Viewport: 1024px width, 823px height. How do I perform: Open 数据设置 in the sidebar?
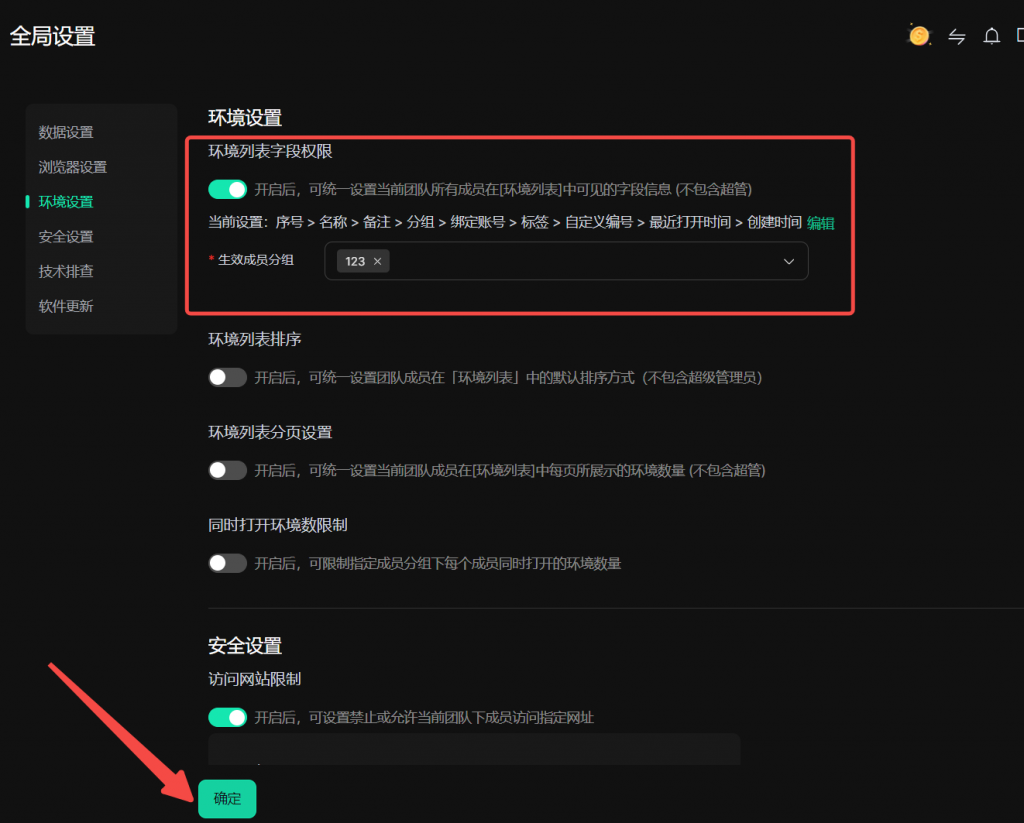66,133
